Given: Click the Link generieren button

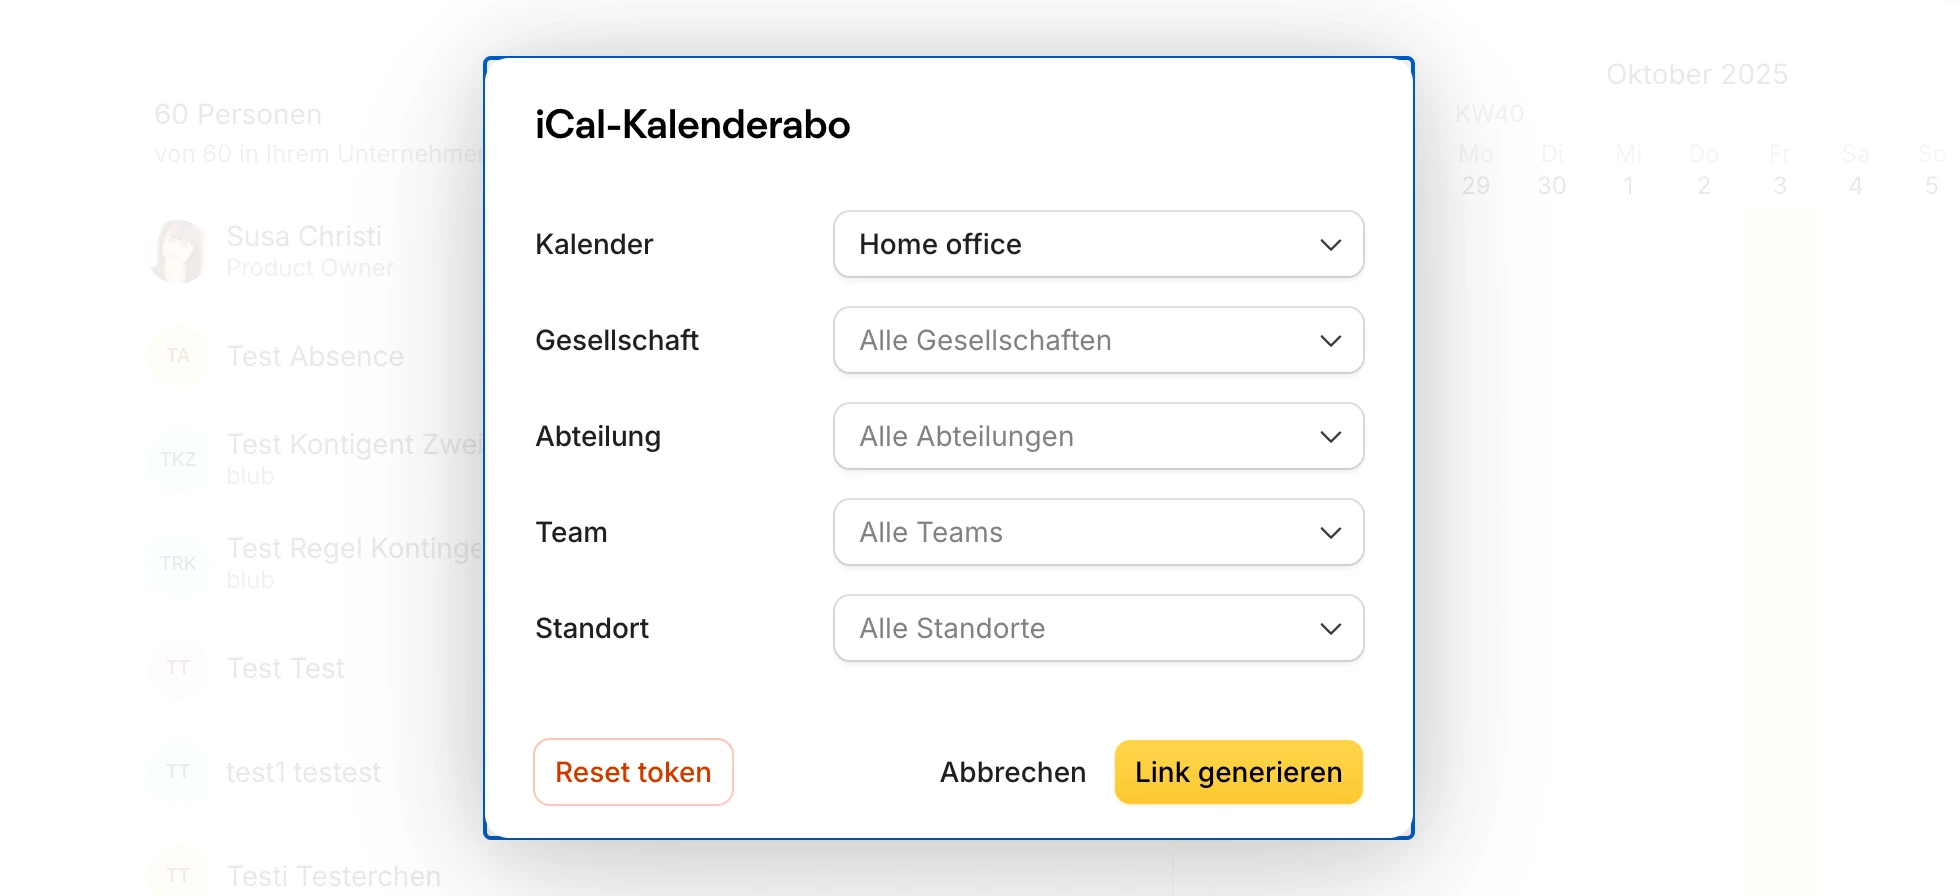Looking at the screenshot, I should pos(1238,772).
